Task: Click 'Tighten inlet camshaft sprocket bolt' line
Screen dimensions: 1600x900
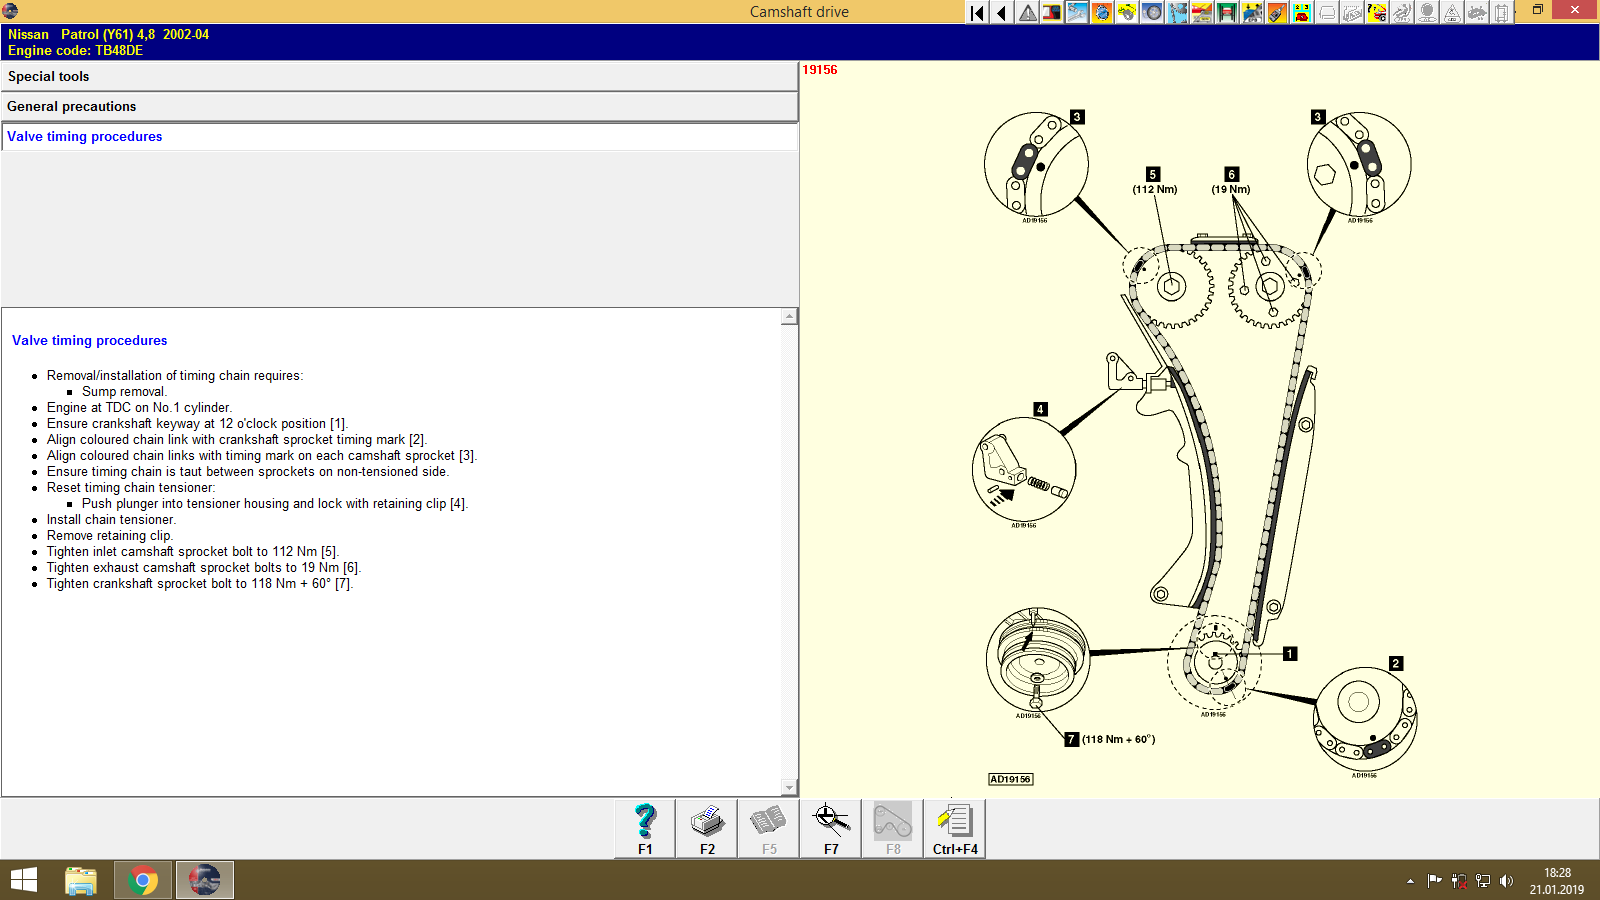Action: (x=193, y=552)
